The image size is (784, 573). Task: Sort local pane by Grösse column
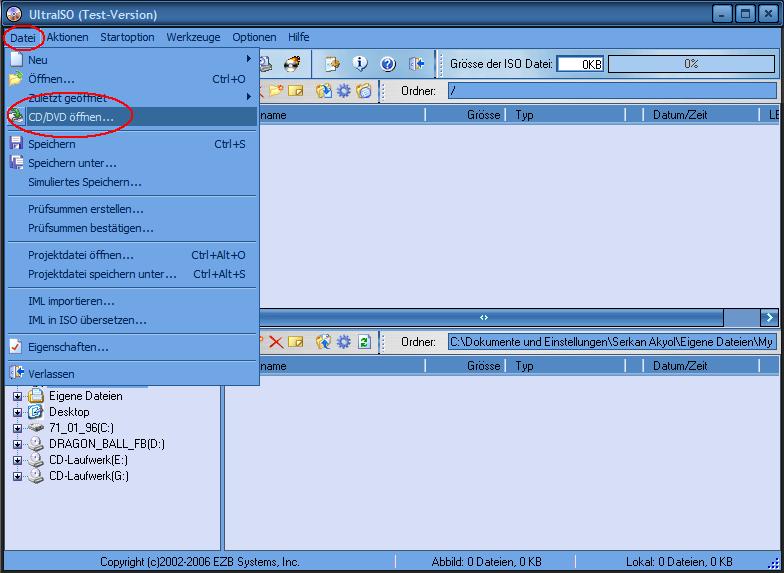coord(465,366)
